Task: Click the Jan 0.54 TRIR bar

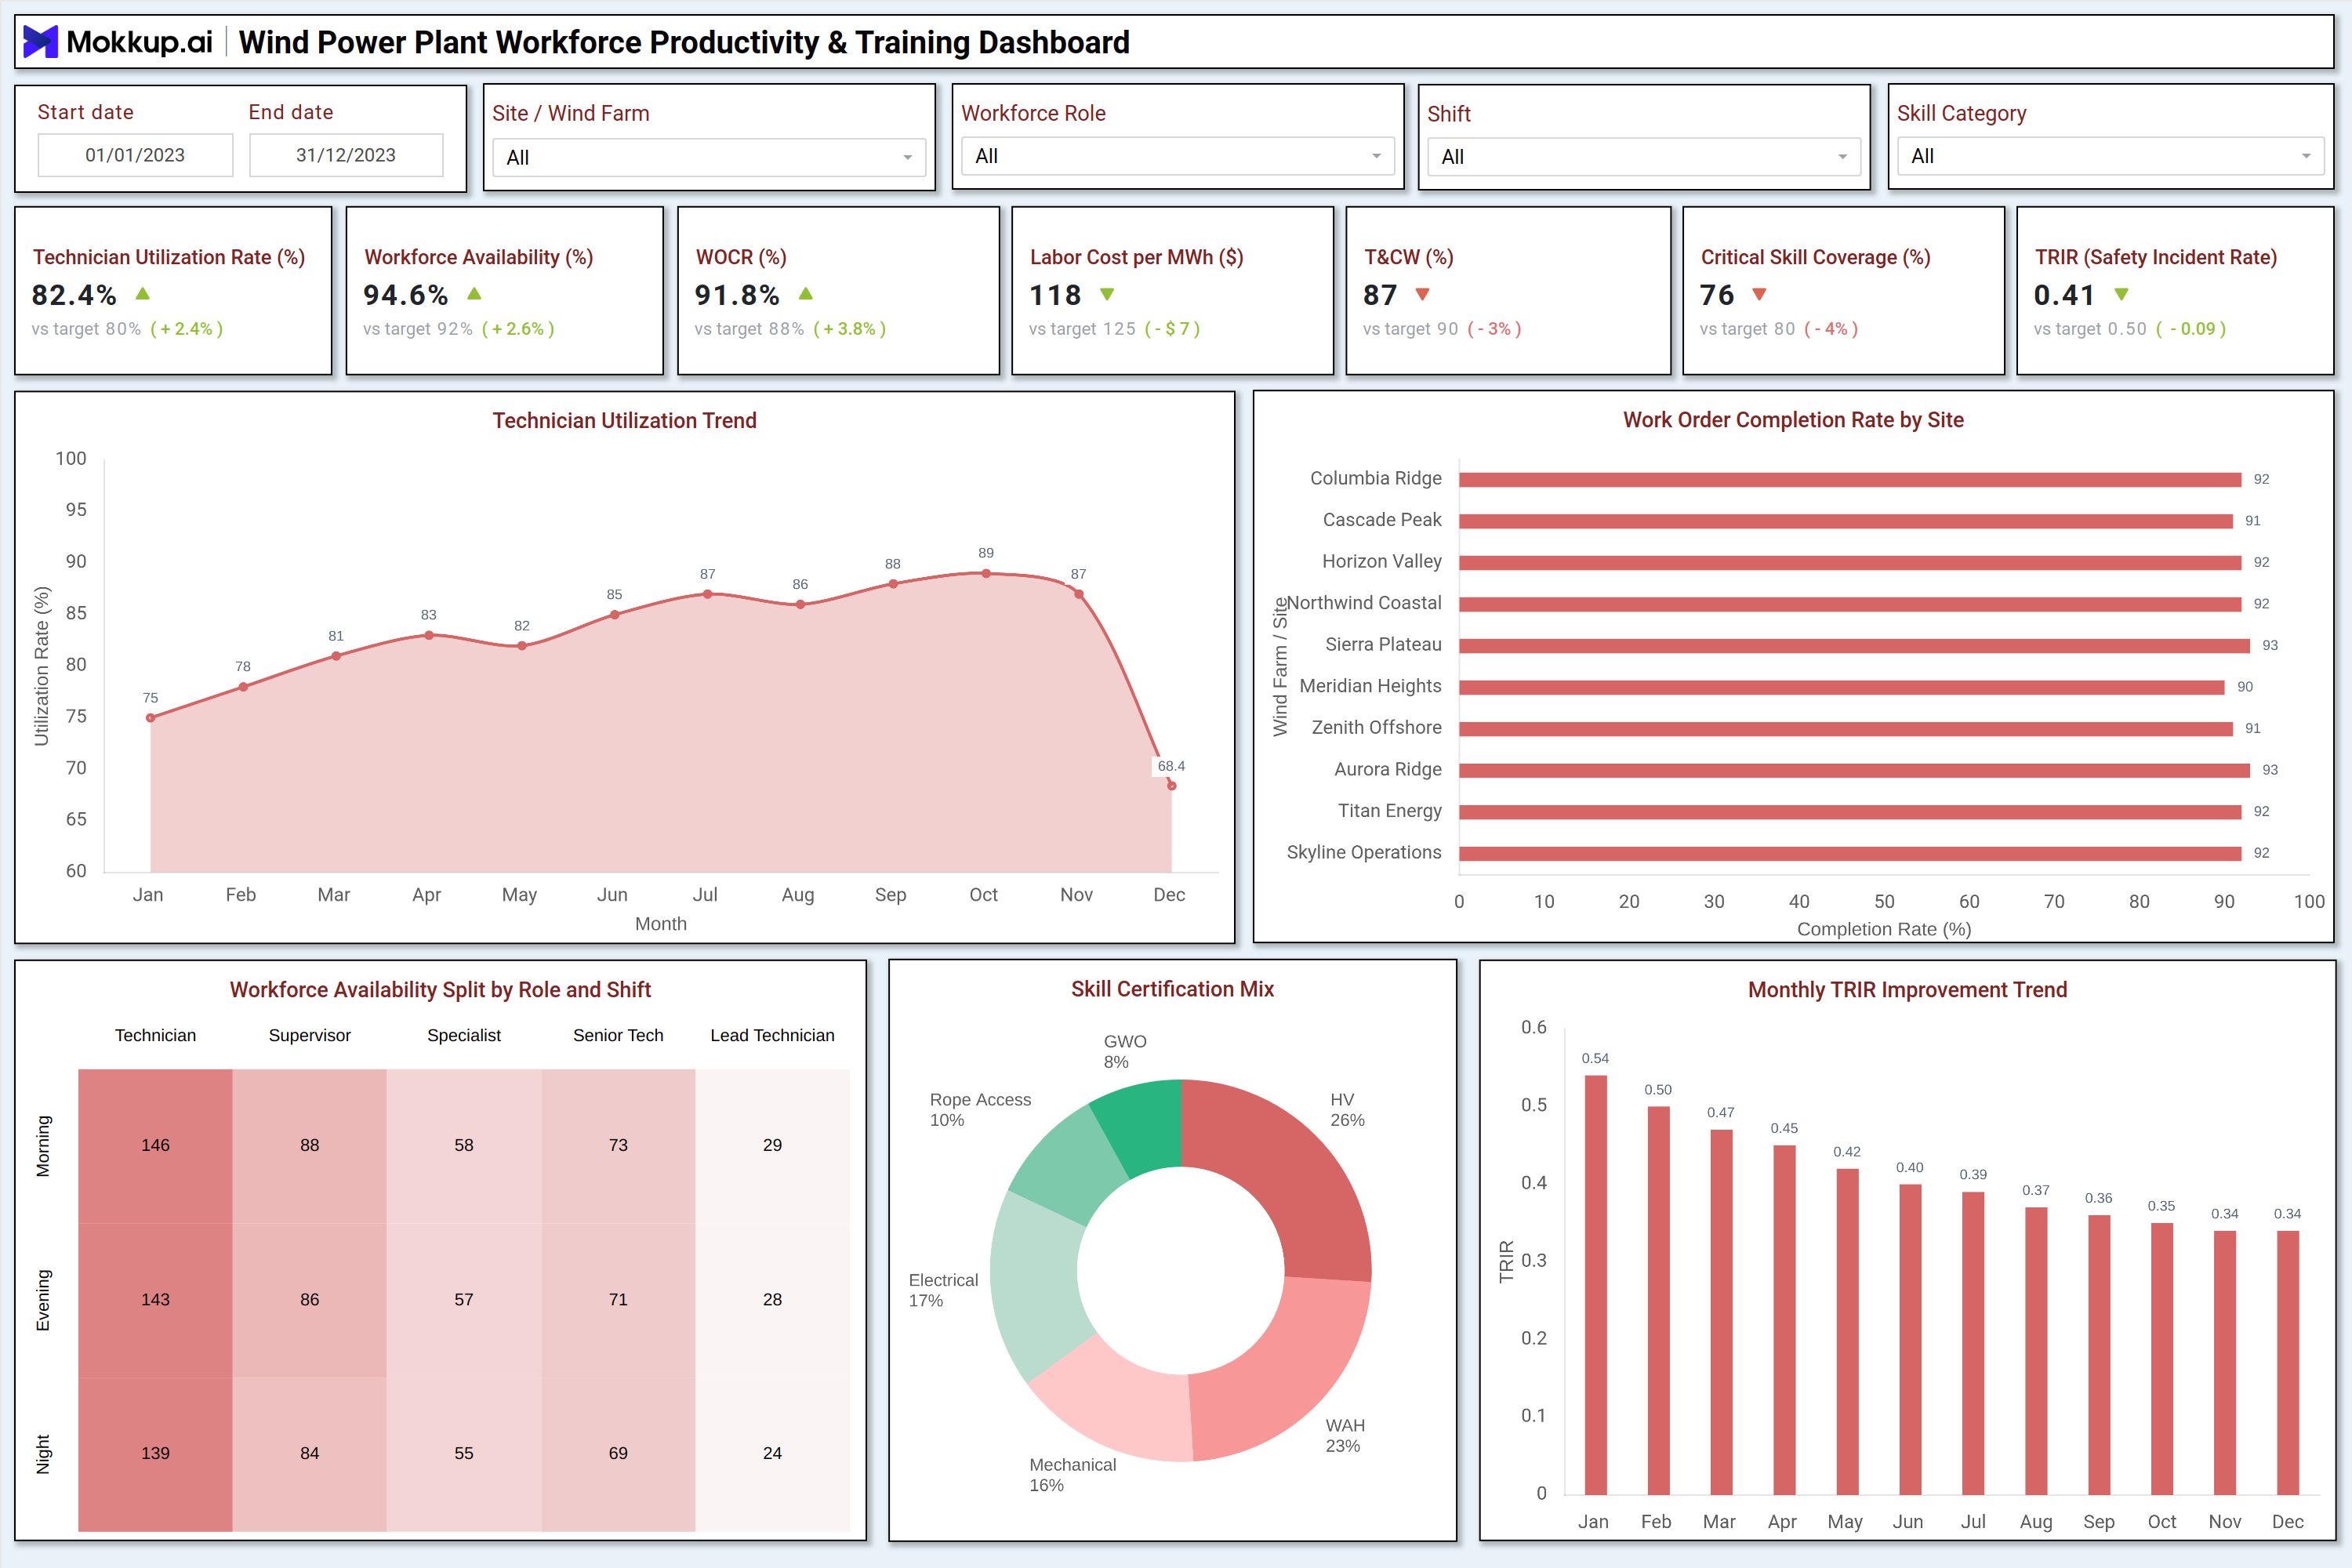Action: pyautogui.click(x=1596, y=1285)
